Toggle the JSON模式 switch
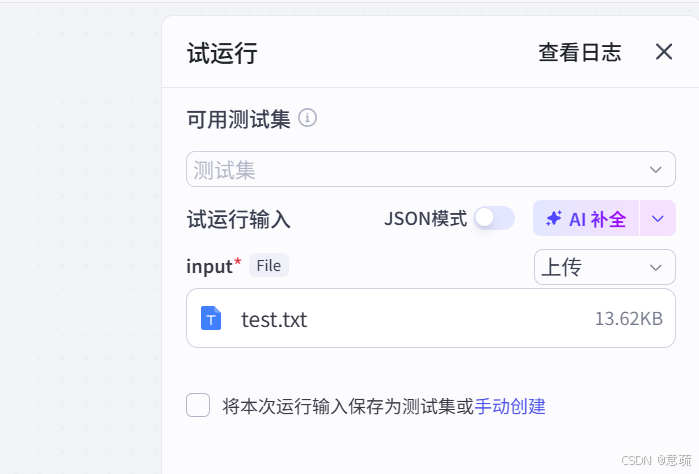Screen dimensions: 699x474 click(494, 218)
